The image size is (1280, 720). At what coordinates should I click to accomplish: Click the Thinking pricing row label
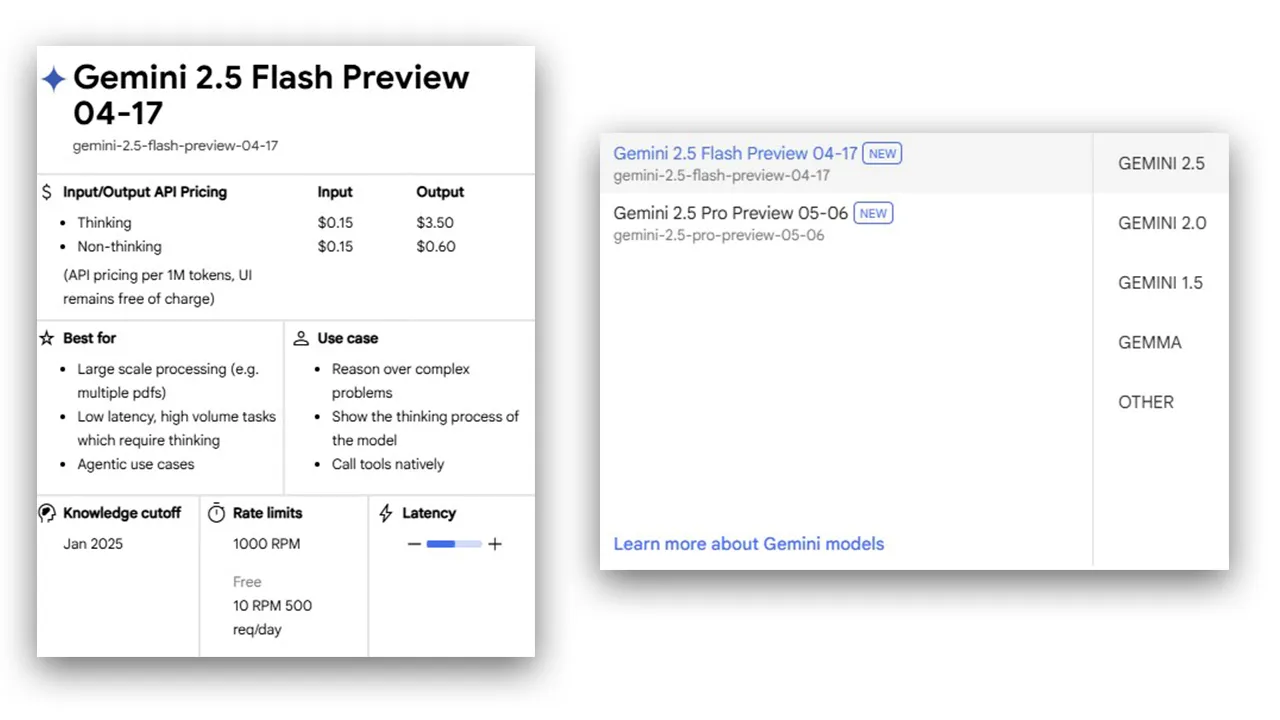pos(104,223)
